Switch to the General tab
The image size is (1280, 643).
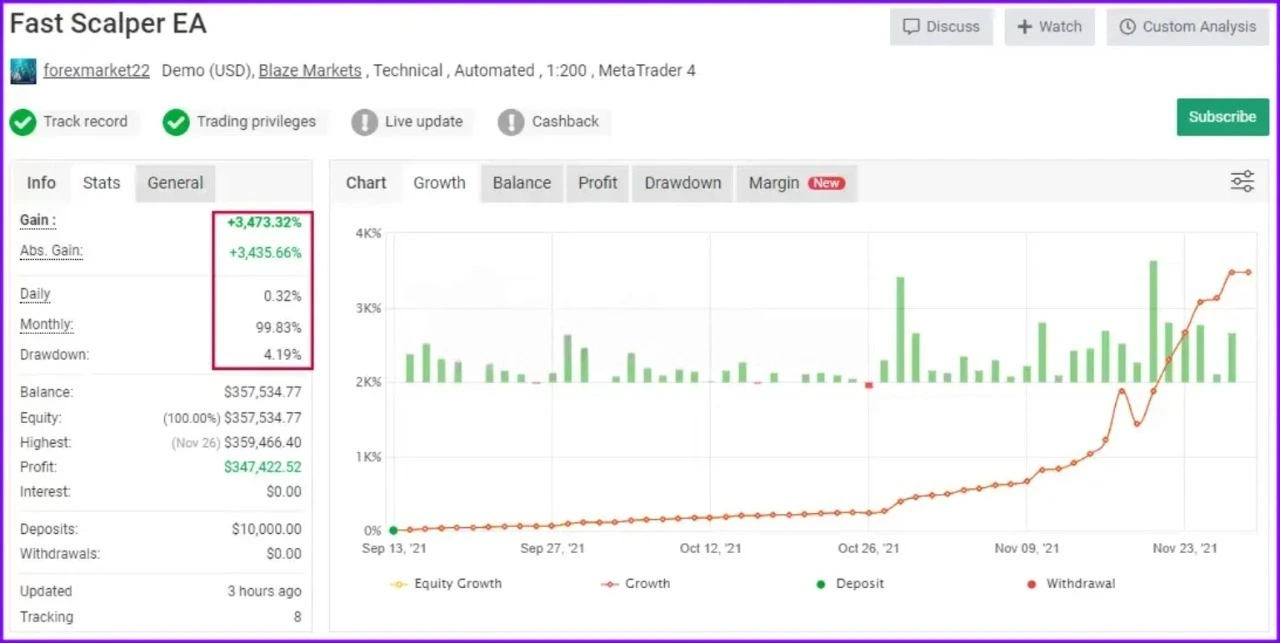(x=175, y=183)
